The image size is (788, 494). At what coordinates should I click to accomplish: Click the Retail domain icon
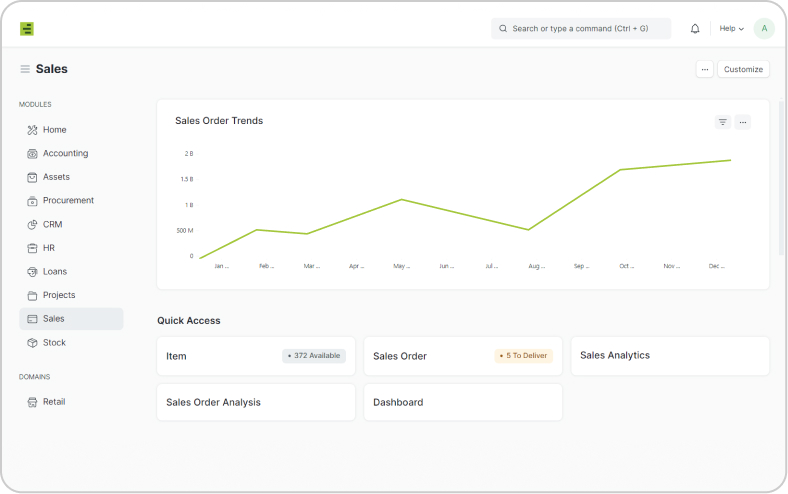pyautogui.click(x=32, y=402)
